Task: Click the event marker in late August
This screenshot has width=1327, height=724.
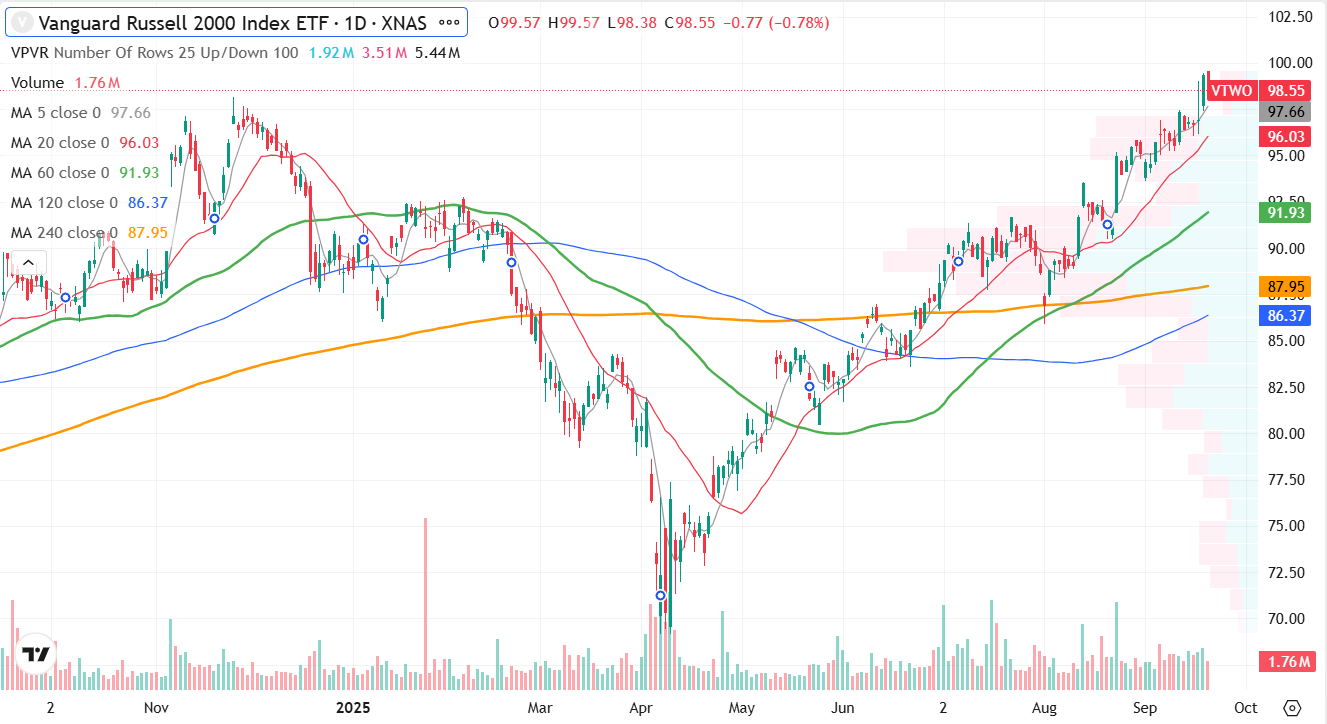Action: pos(1107,224)
